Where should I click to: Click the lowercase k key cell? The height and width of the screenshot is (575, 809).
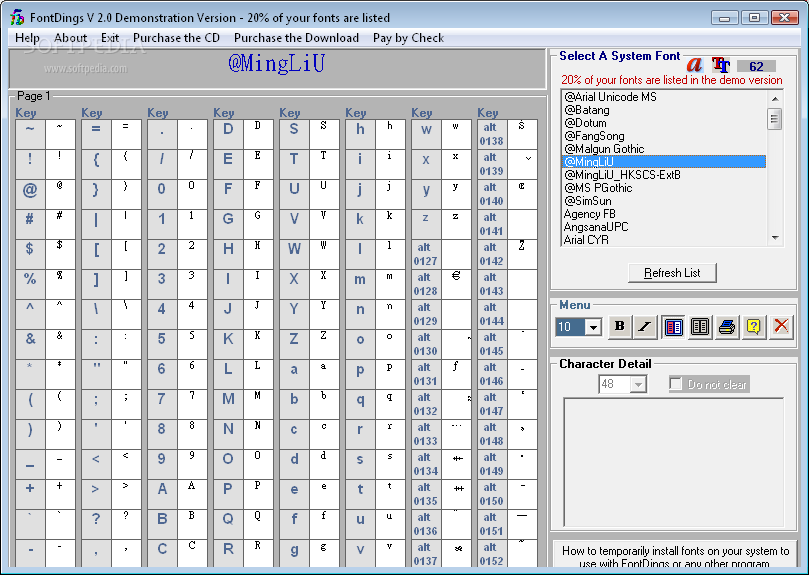click(361, 223)
